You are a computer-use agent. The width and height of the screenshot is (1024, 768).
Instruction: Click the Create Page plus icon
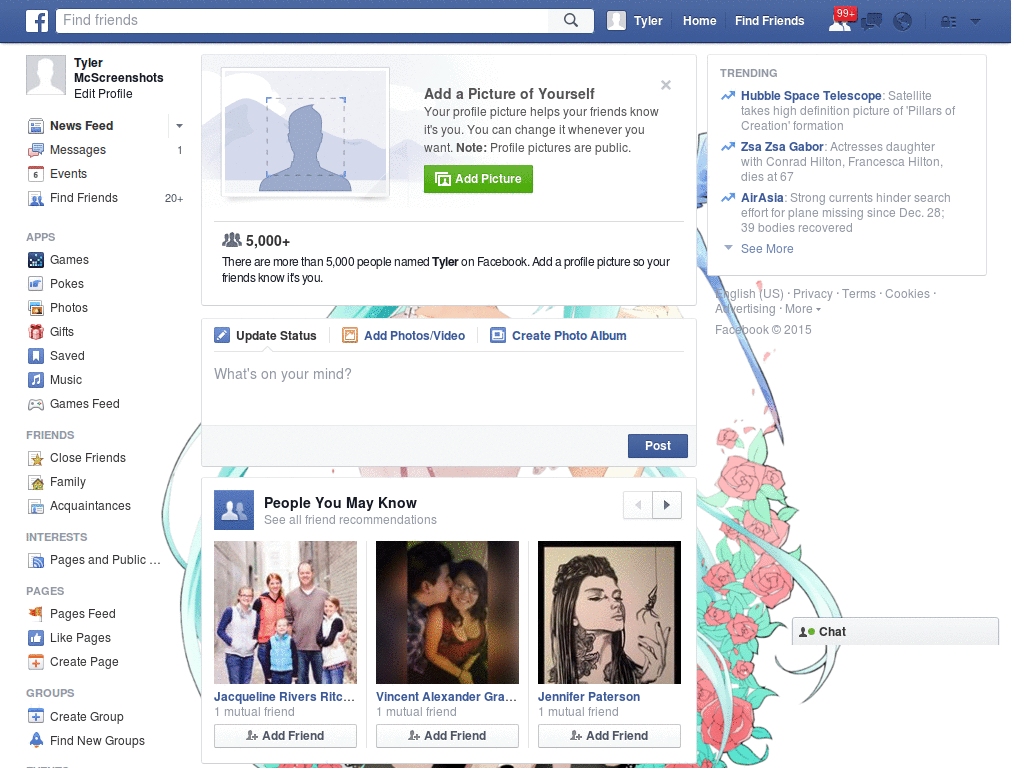point(36,662)
